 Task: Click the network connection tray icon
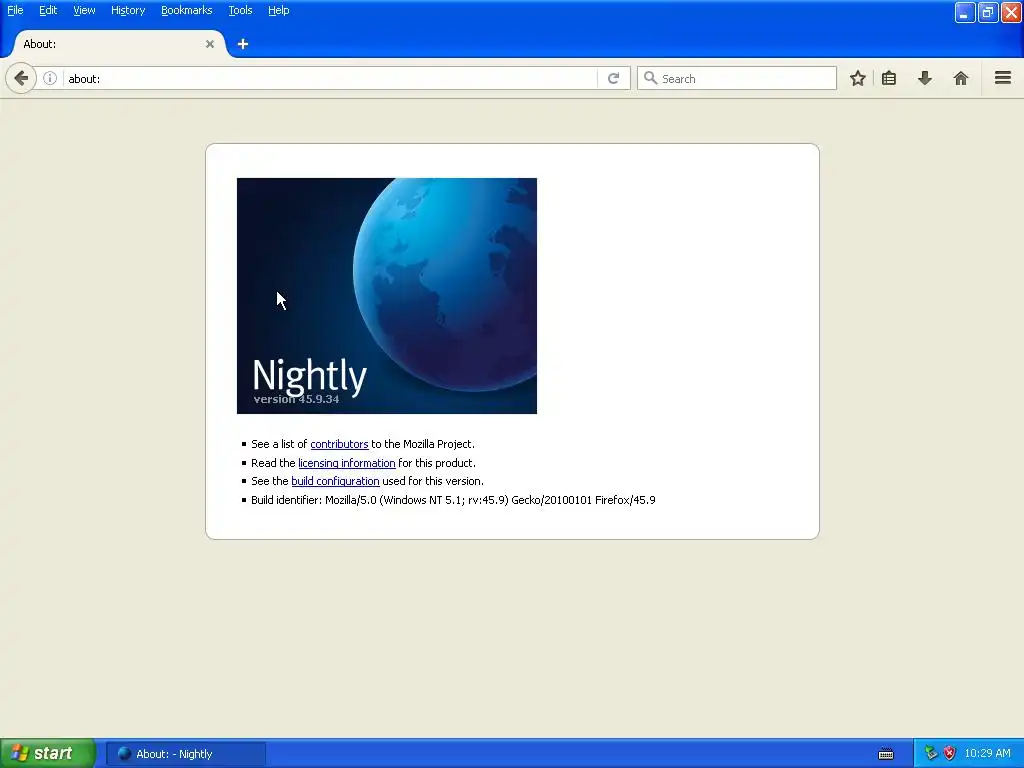click(x=931, y=753)
